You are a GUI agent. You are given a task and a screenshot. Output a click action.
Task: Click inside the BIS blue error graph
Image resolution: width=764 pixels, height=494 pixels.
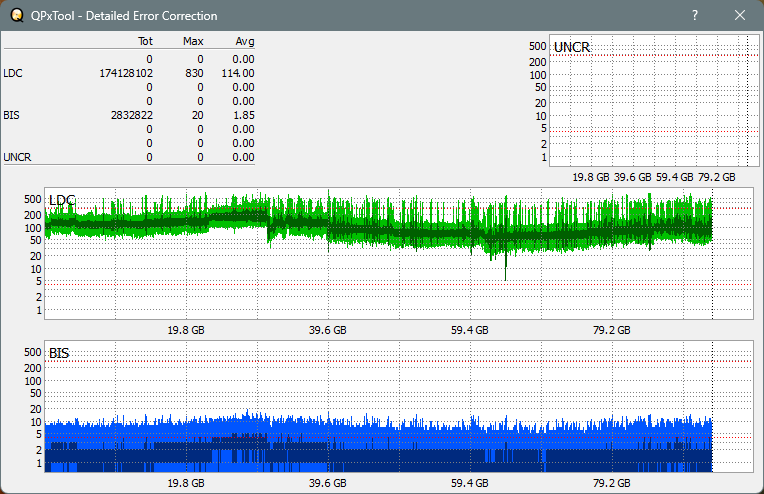(399, 406)
